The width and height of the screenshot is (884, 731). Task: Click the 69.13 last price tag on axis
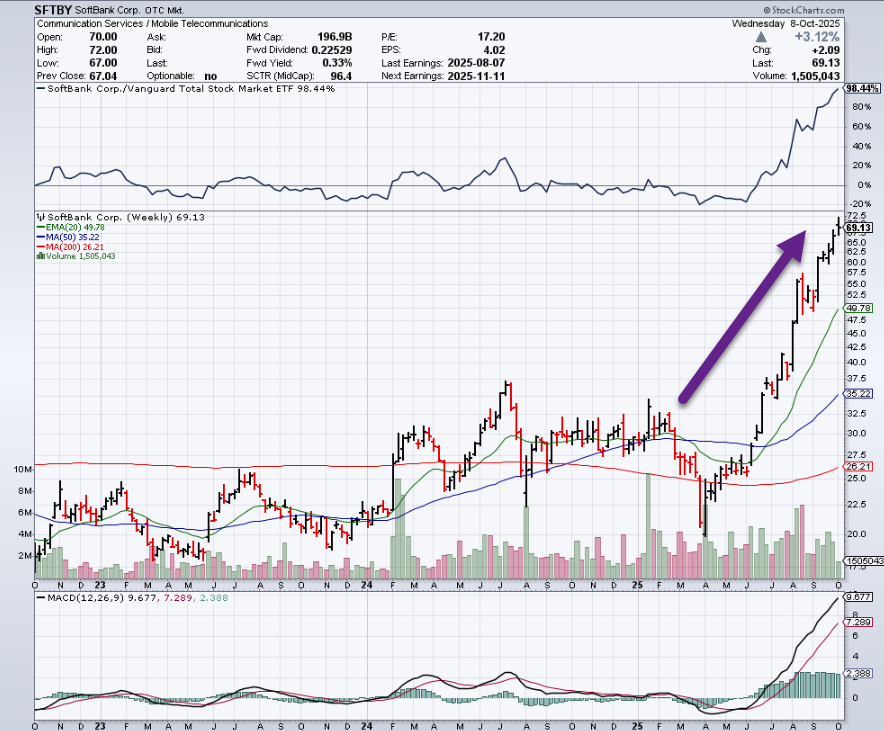tap(860, 228)
